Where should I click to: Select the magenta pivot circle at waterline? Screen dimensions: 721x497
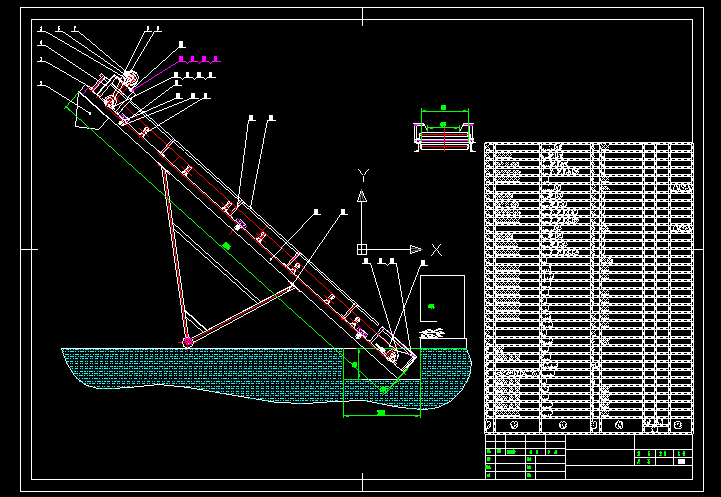(x=187, y=342)
